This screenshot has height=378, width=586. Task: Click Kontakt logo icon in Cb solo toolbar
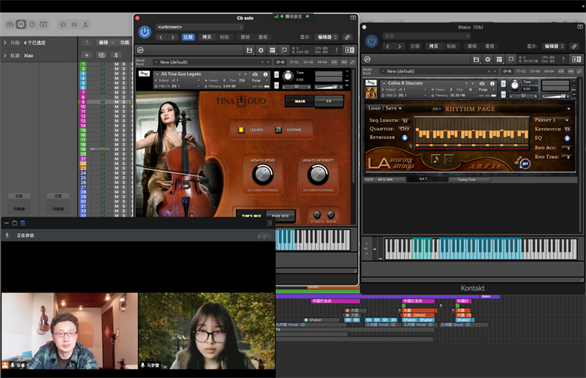point(141,50)
